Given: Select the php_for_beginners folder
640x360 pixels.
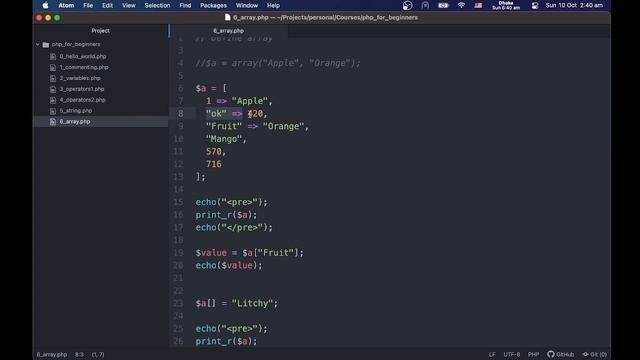Looking at the screenshot, I should point(76,44).
